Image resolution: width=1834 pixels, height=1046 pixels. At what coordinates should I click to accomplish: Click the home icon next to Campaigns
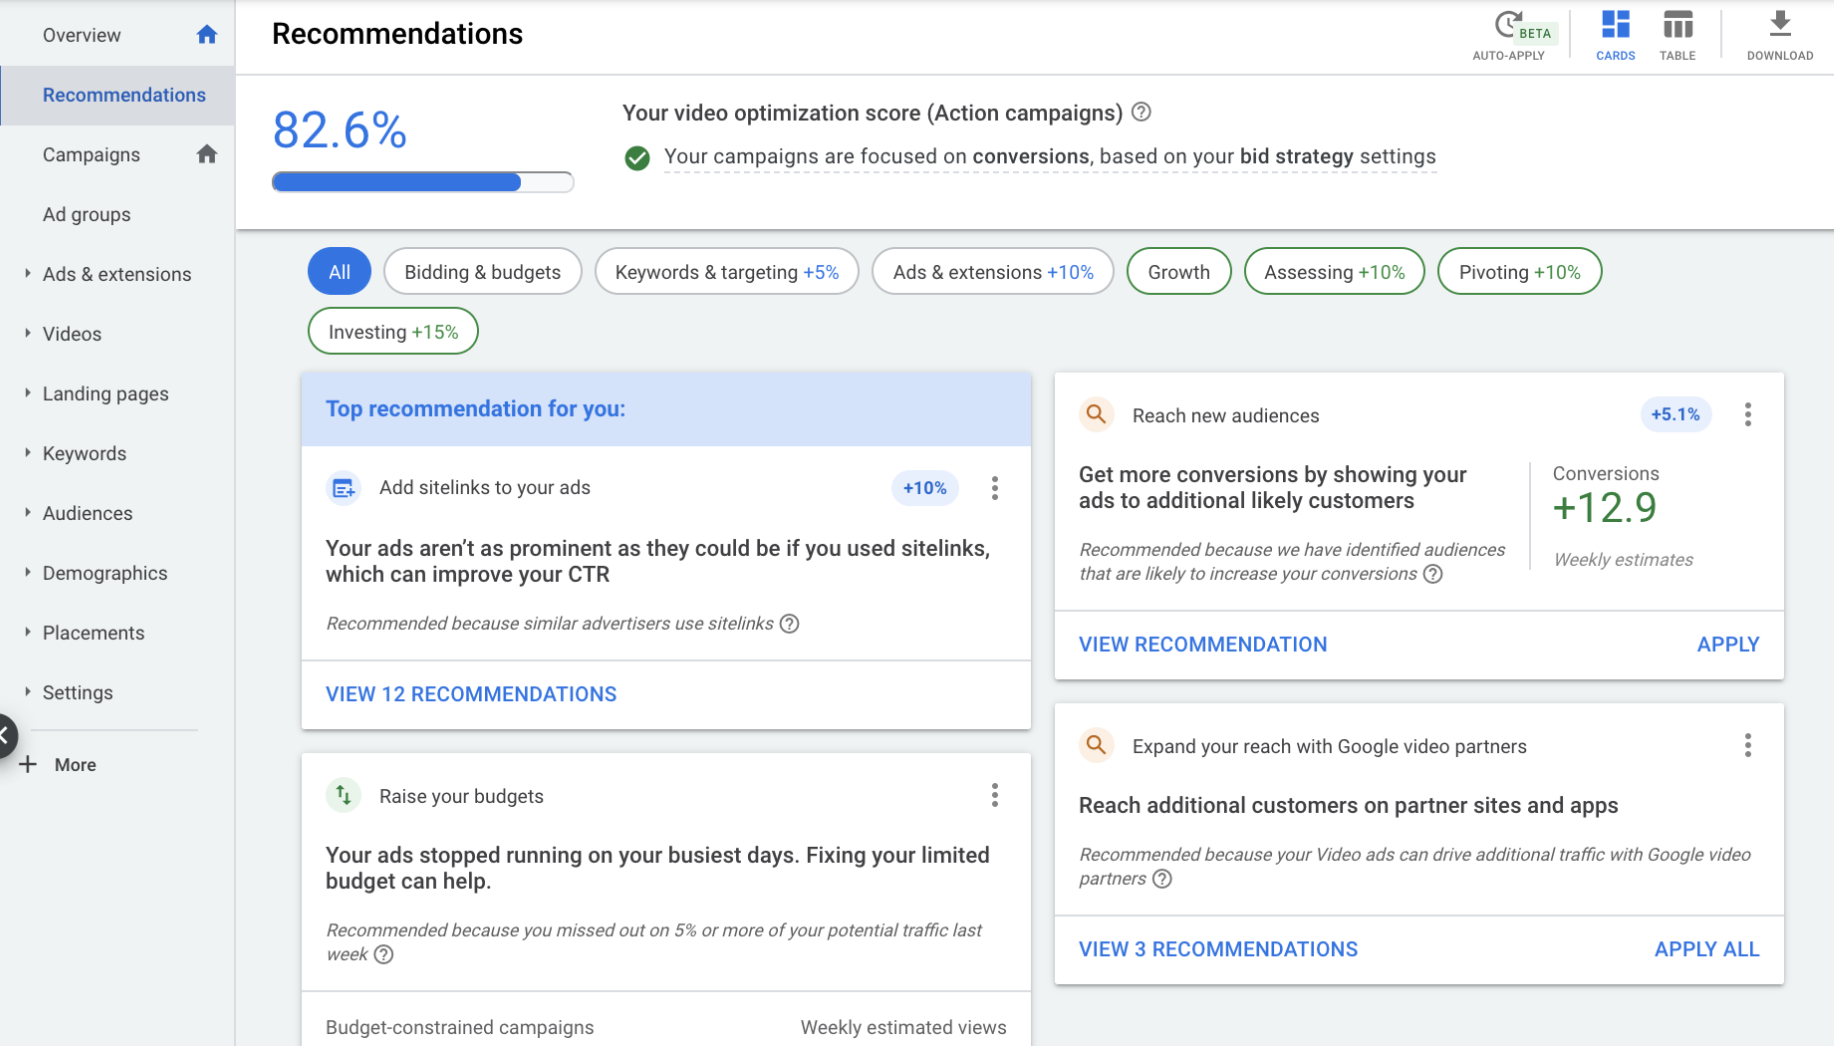pyautogui.click(x=207, y=154)
